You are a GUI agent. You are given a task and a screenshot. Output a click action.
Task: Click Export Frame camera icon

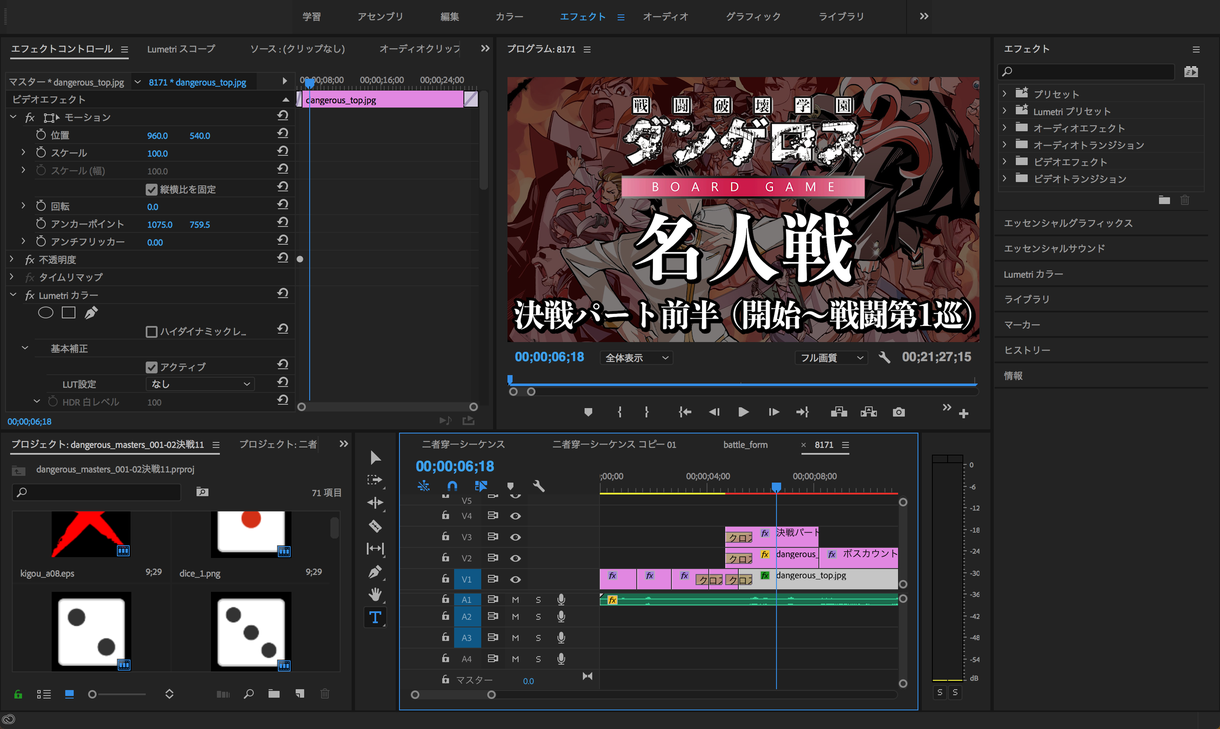coord(899,412)
